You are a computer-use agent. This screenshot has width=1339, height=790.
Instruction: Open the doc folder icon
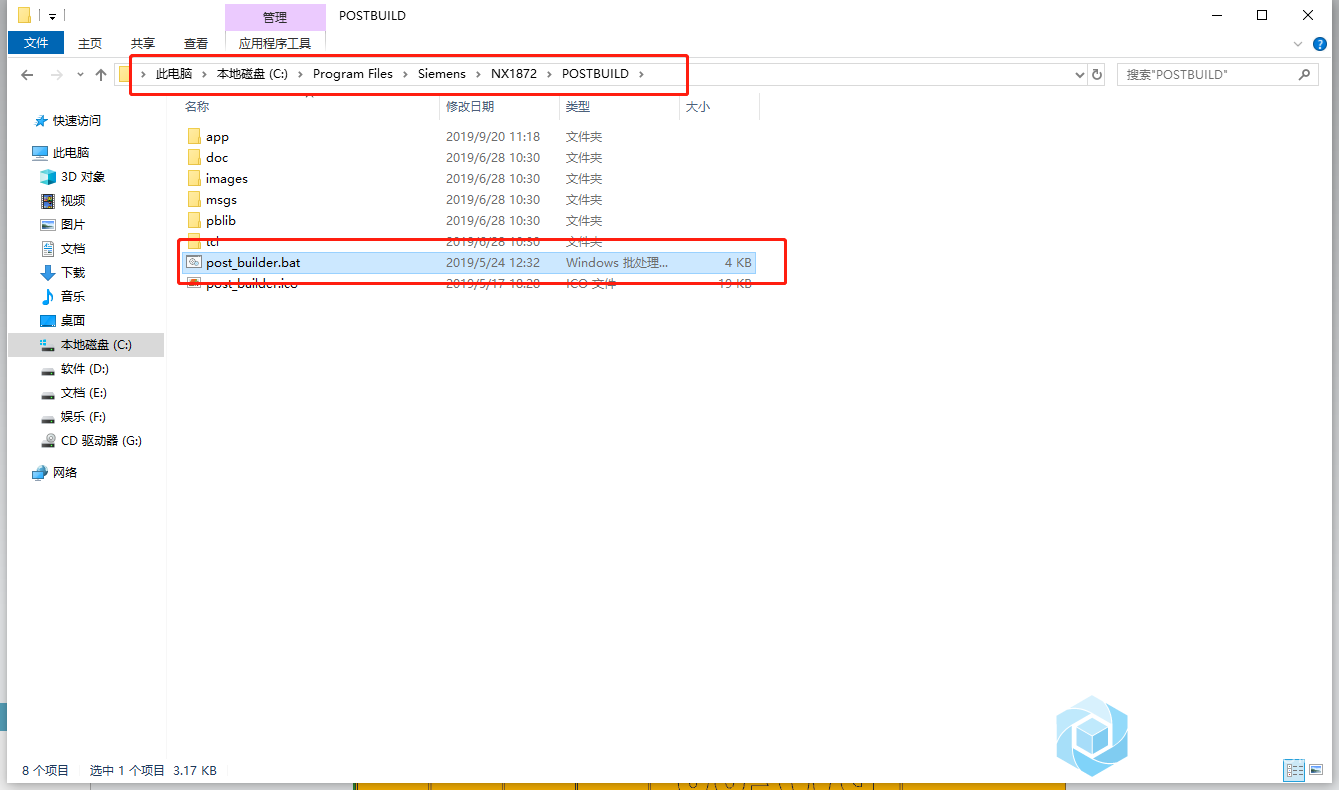[x=194, y=157]
